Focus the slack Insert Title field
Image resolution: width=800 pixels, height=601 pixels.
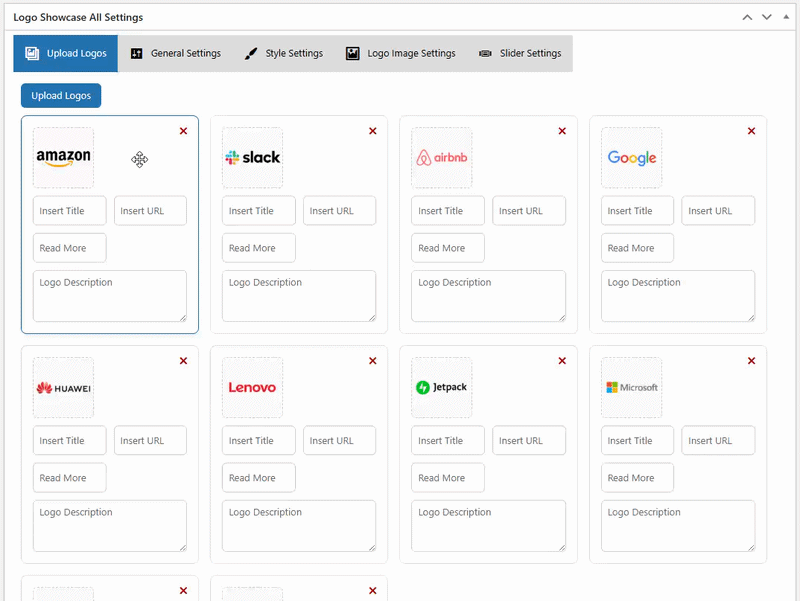click(x=259, y=211)
